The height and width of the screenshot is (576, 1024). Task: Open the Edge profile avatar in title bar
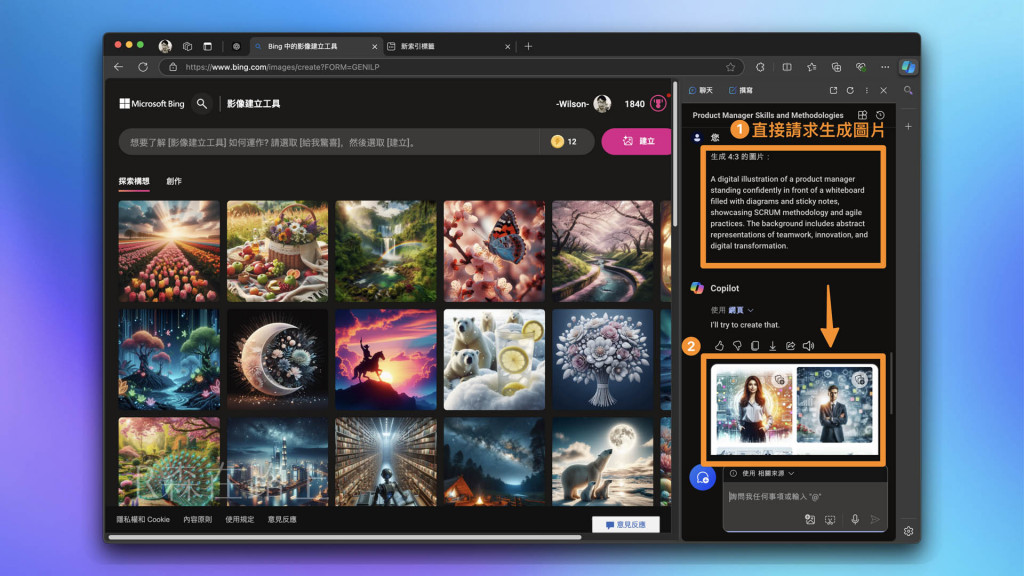pyautogui.click(x=165, y=46)
